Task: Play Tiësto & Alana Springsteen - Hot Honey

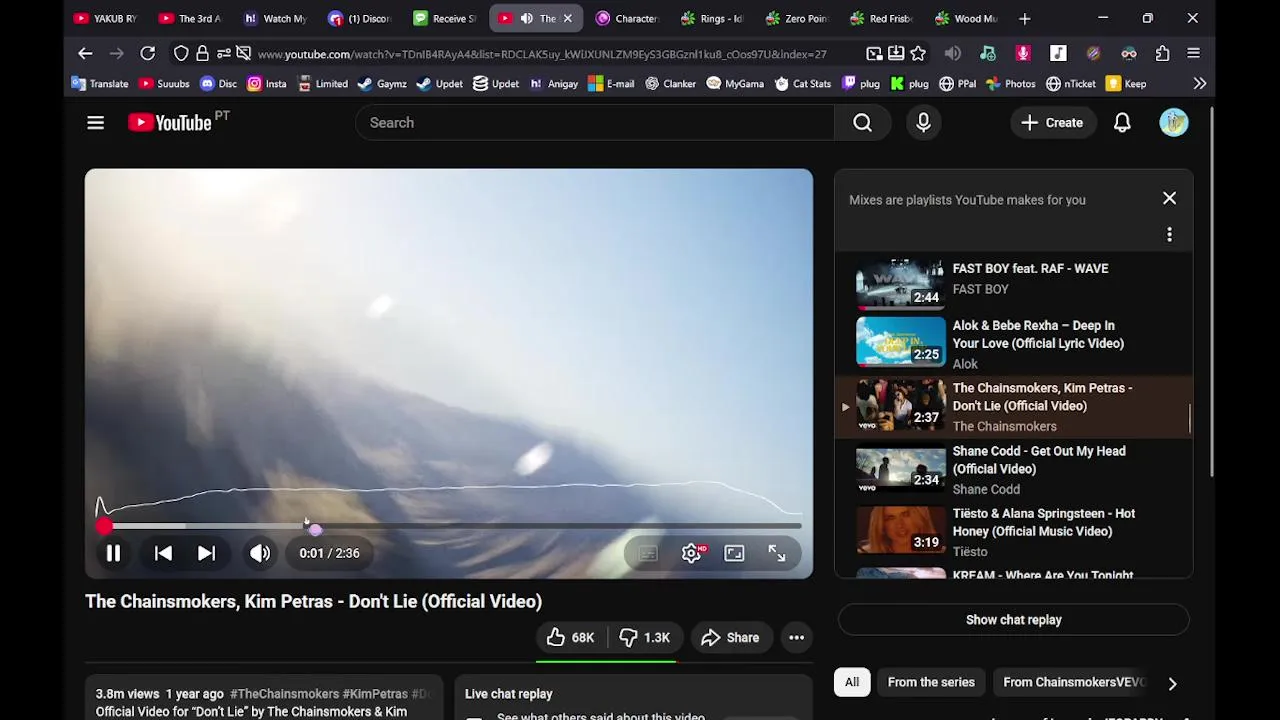Action: point(1013,531)
